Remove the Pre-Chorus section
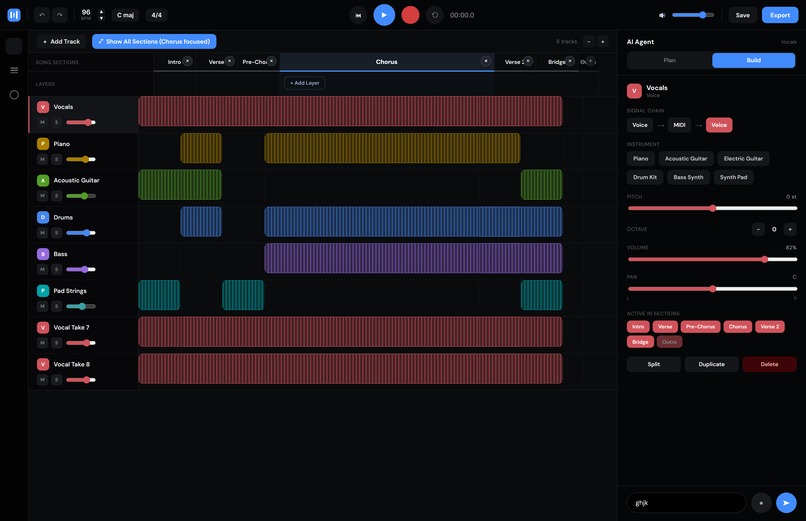 tap(271, 61)
